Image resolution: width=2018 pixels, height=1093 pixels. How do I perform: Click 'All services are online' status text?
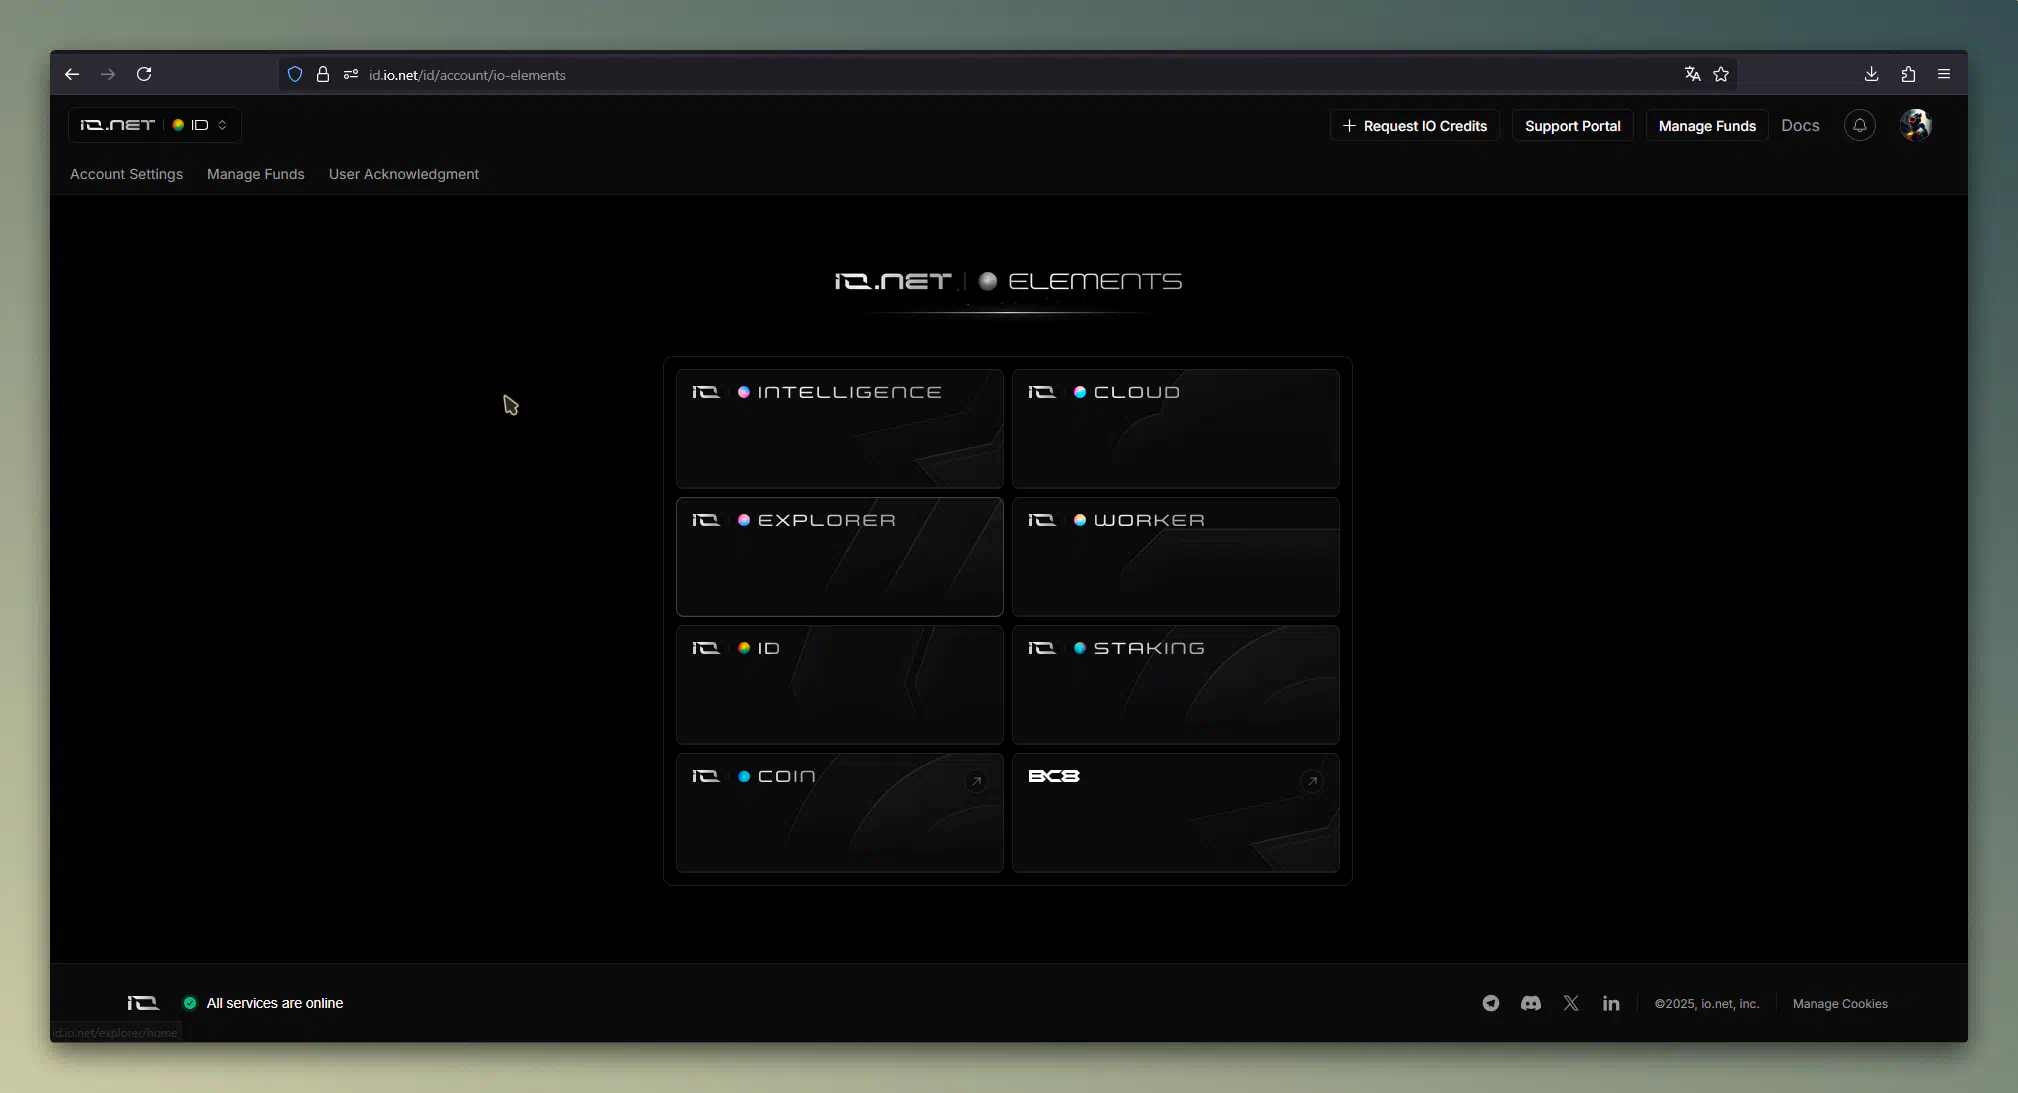(x=275, y=1003)
